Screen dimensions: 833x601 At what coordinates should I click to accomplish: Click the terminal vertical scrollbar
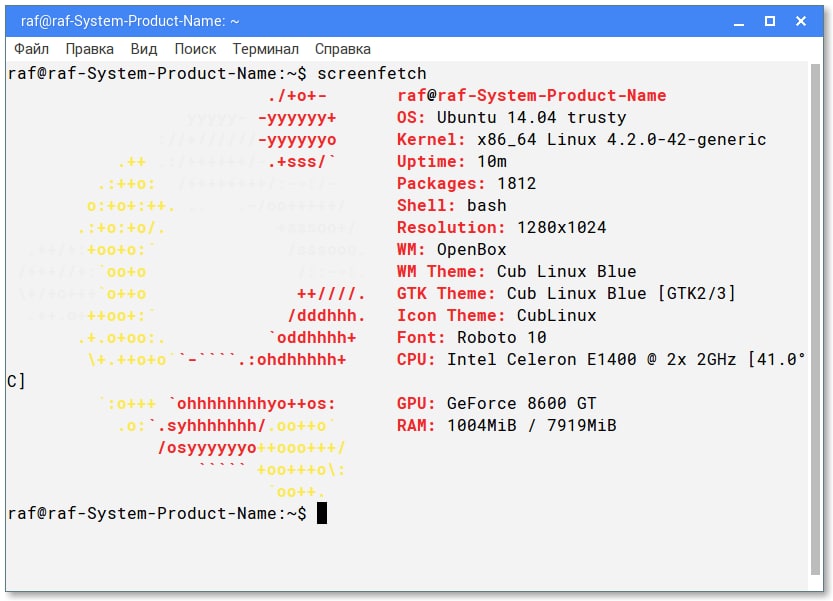pos(815,319)
